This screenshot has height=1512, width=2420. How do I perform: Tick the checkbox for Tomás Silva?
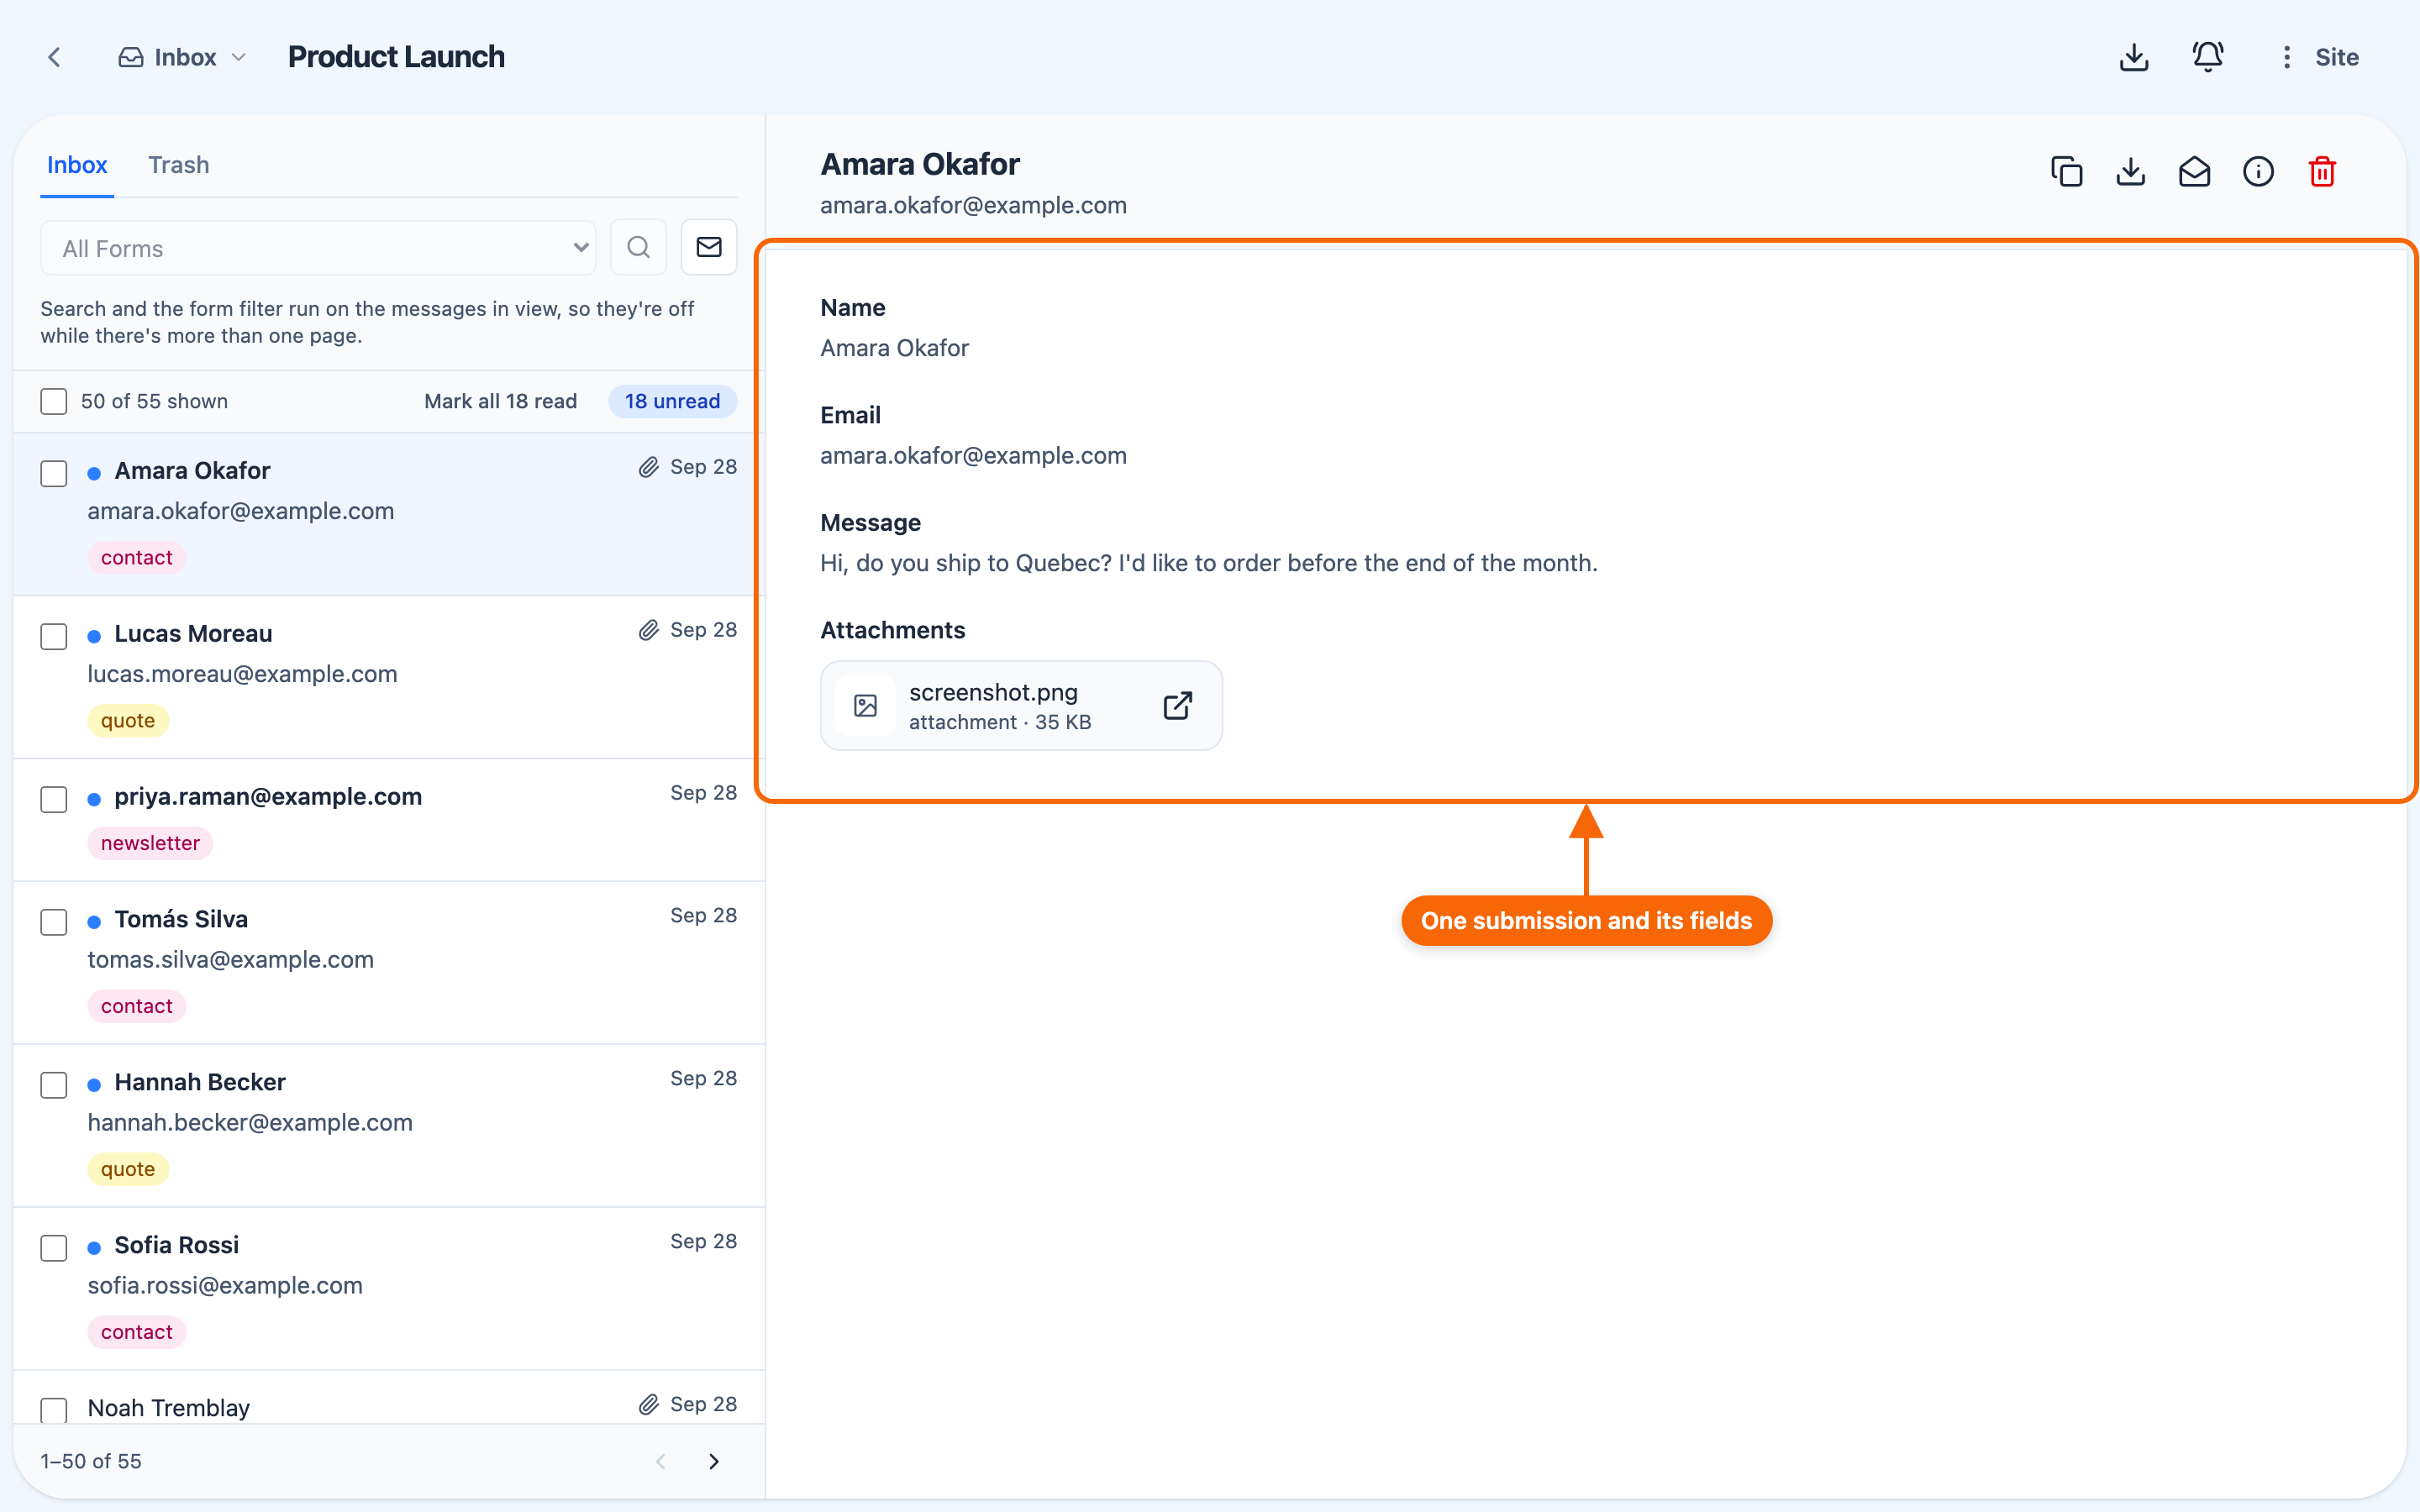pos(54,921)
